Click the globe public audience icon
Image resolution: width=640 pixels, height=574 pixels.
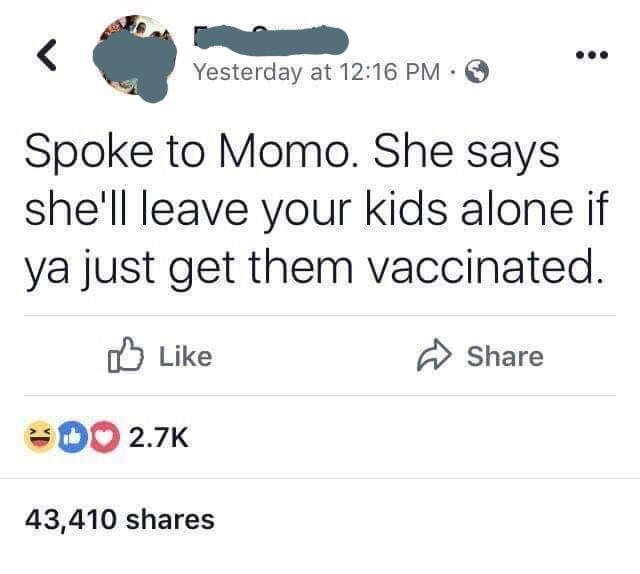[x=478, y=72]
